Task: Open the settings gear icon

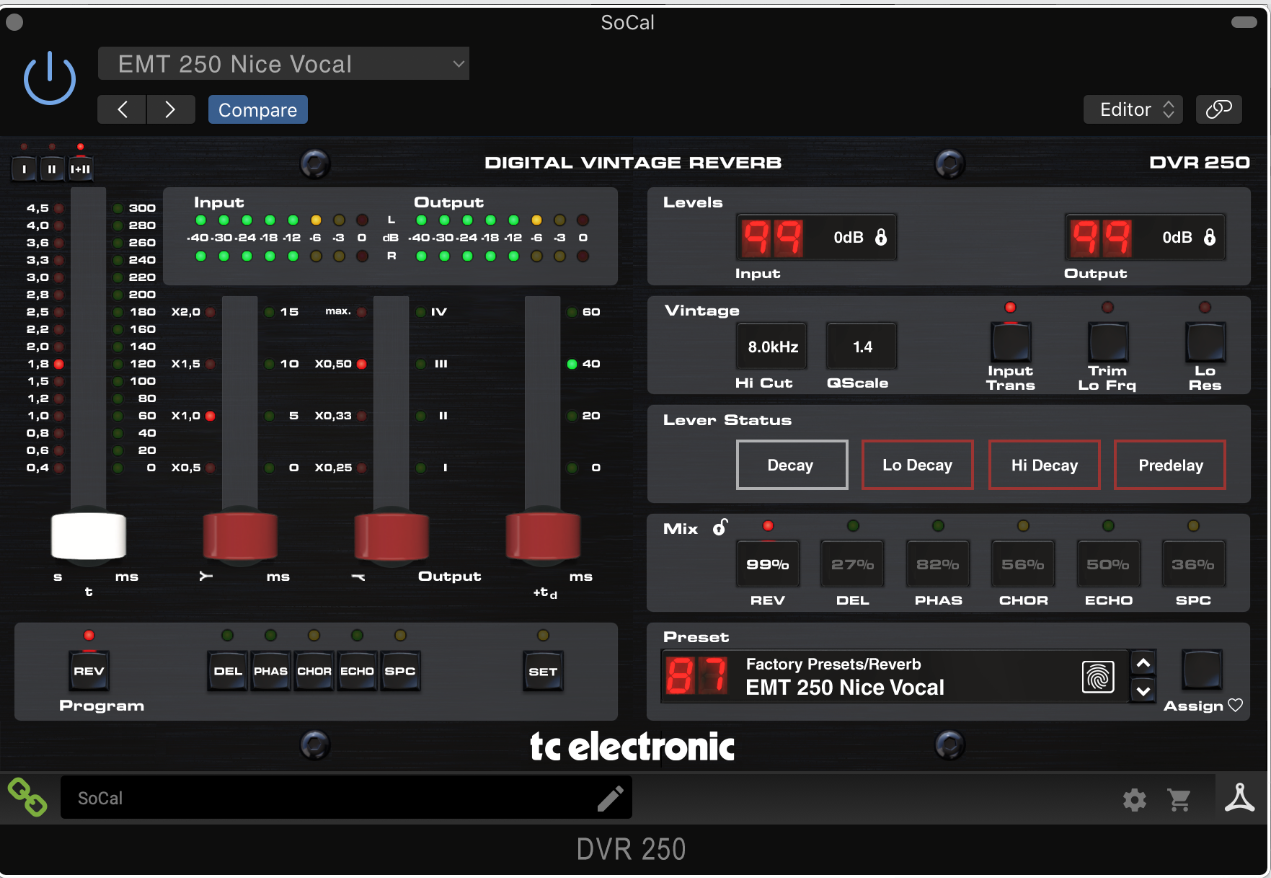Action: pyautogui.click(x=1134, y=800)
